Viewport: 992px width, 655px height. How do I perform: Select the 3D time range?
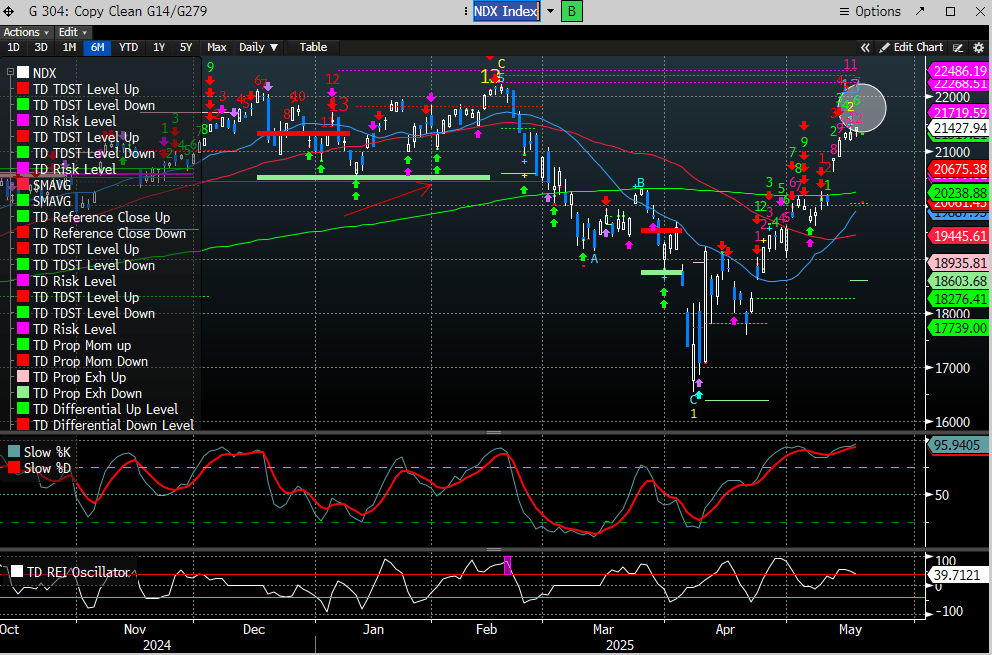click(41, 47)
